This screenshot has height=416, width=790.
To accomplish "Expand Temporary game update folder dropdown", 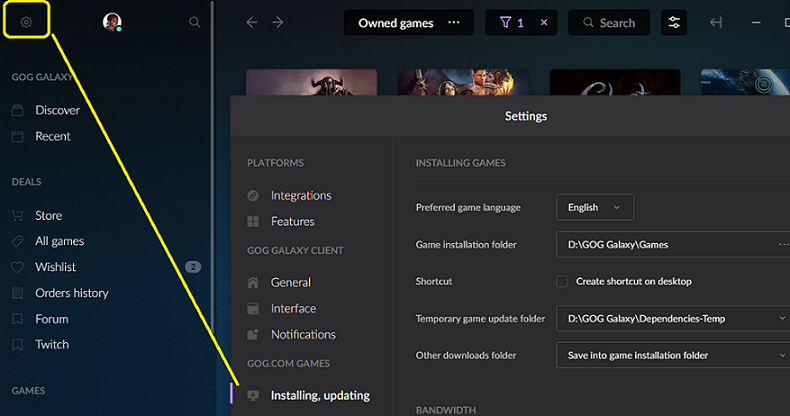I will point(782,318).
